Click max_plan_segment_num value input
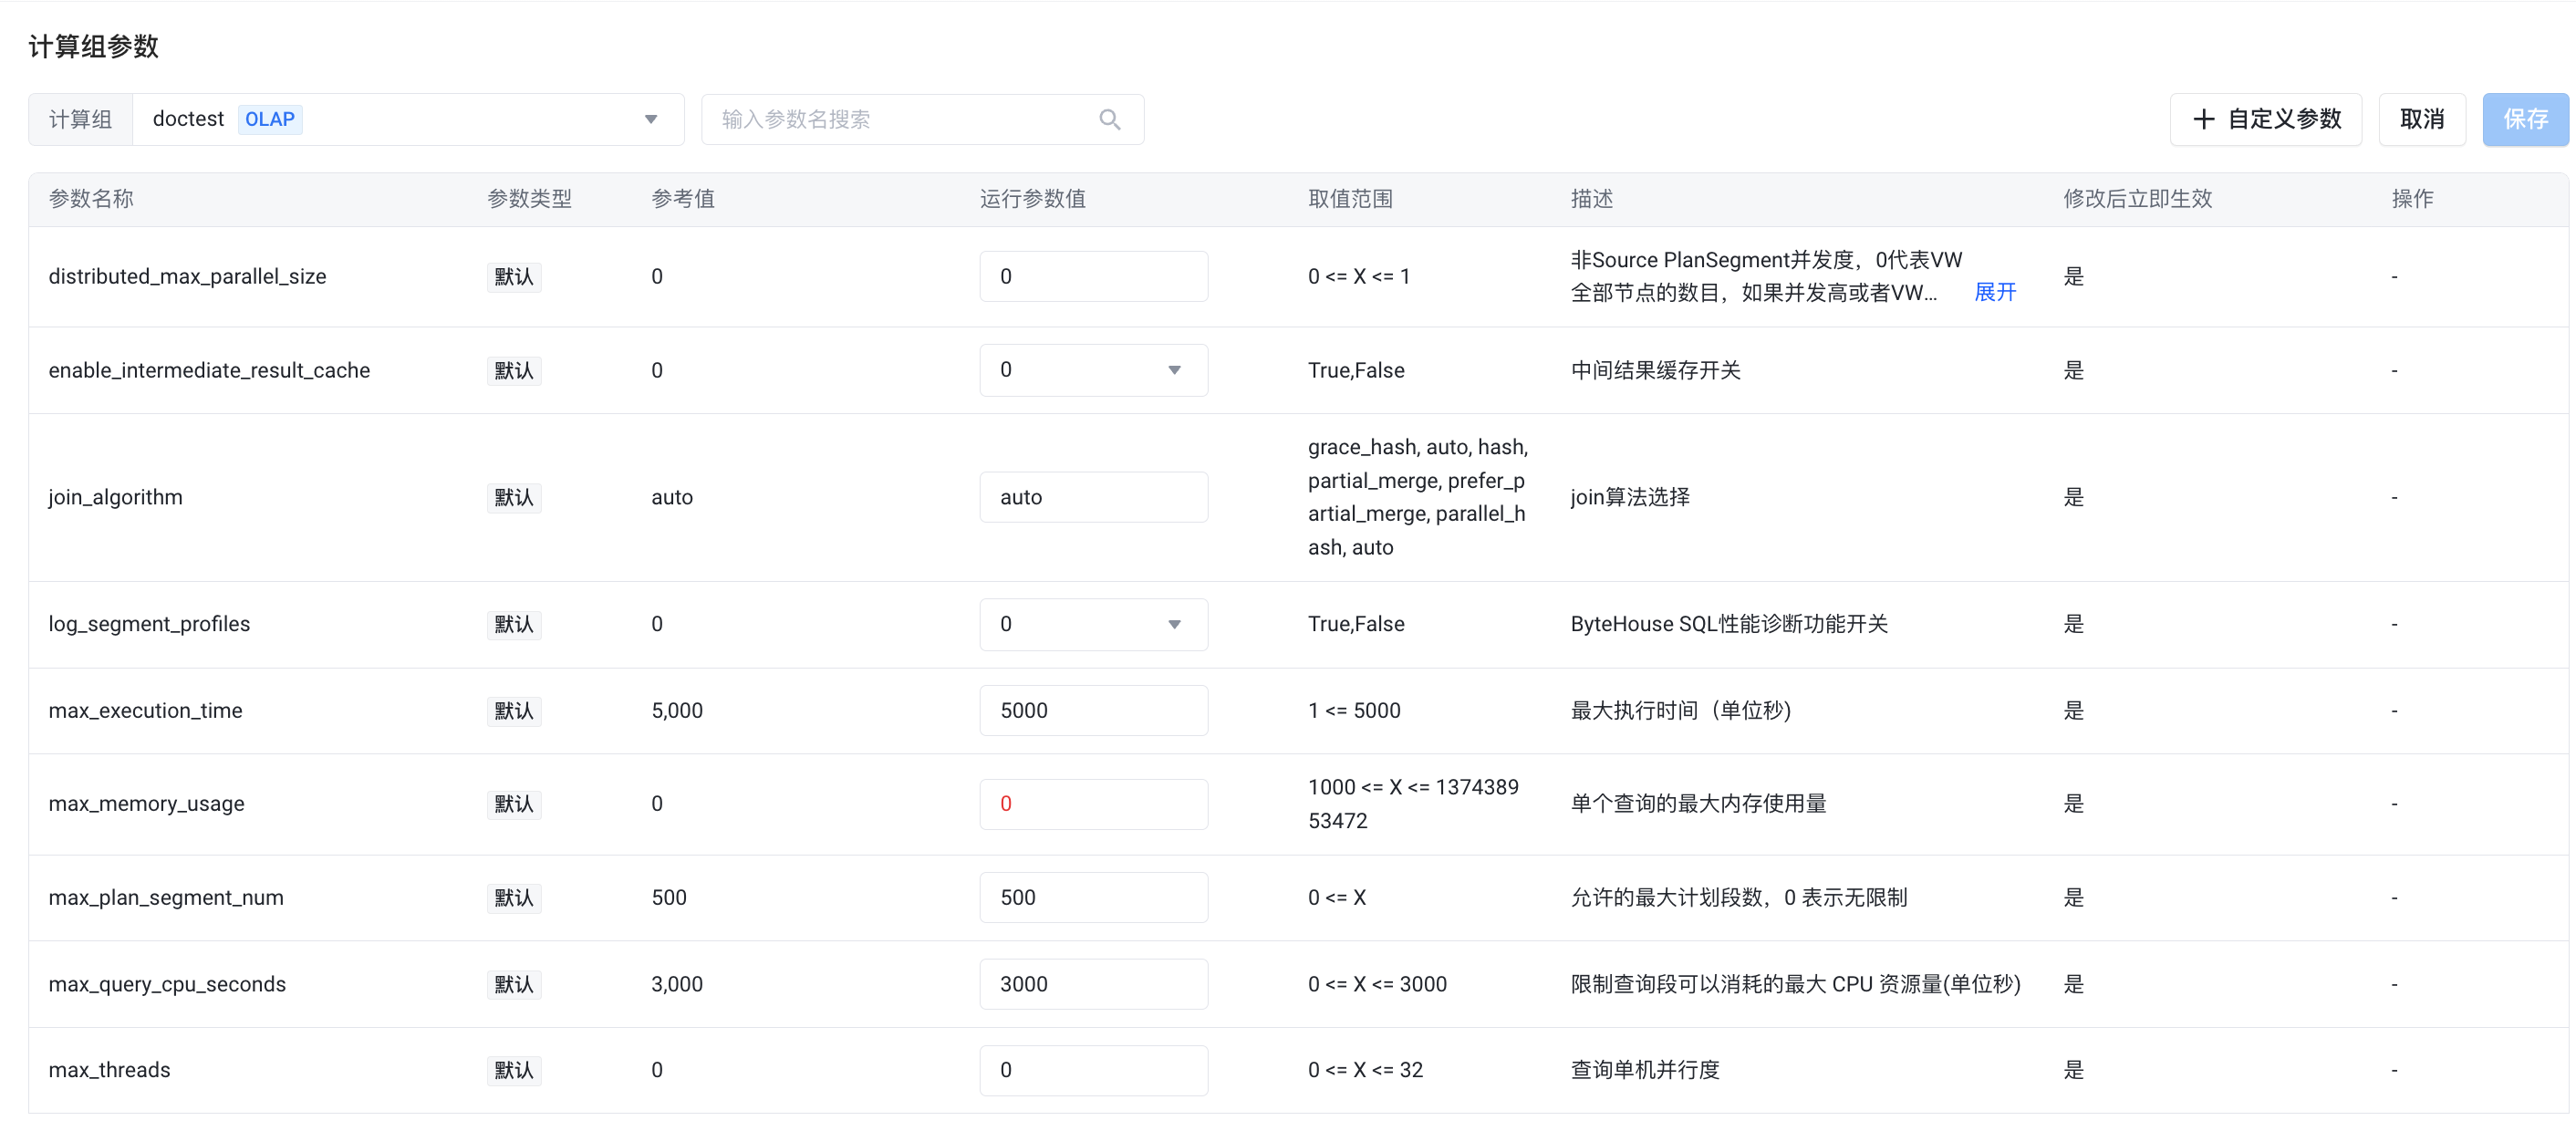 1092,897
